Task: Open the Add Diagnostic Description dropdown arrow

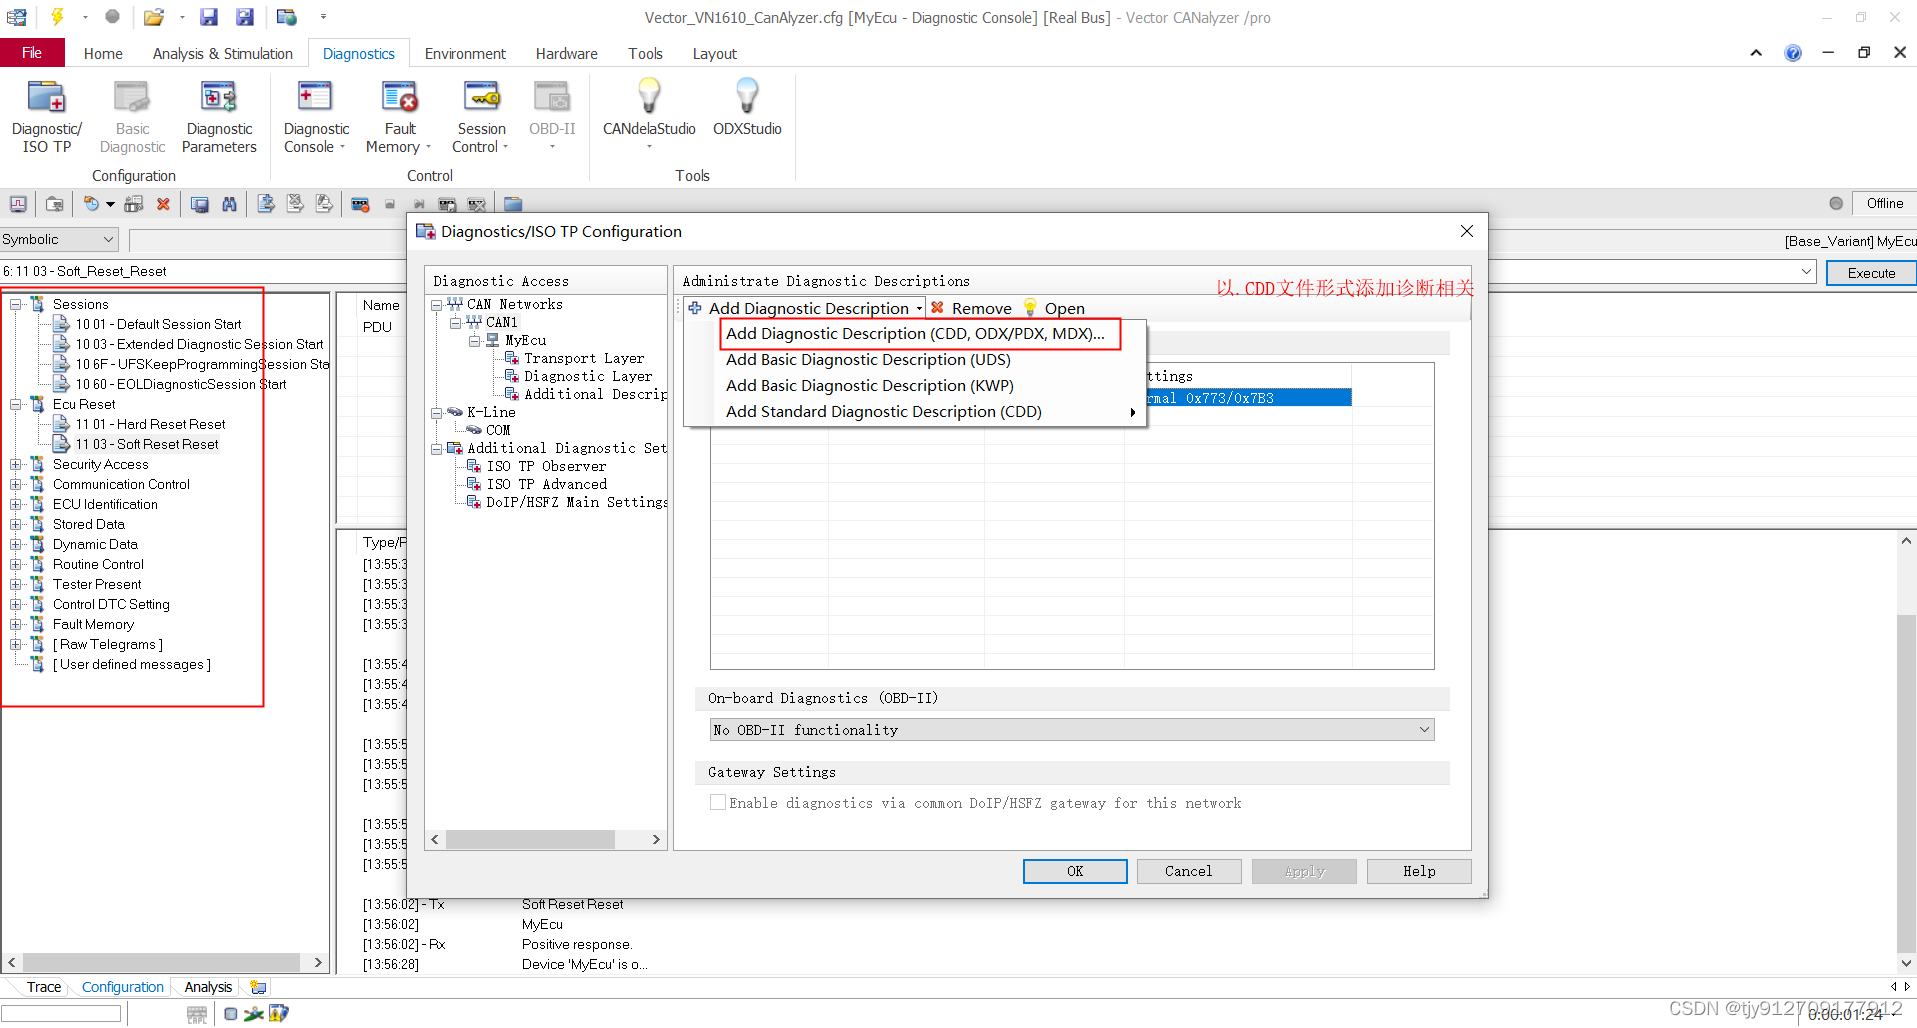Action: [919, 309]
